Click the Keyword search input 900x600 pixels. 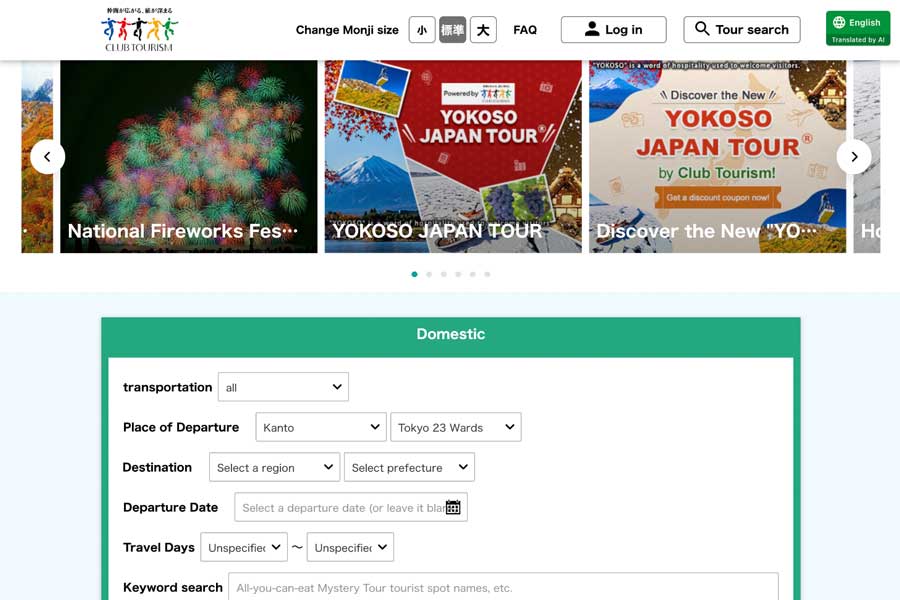click(503, 587)
